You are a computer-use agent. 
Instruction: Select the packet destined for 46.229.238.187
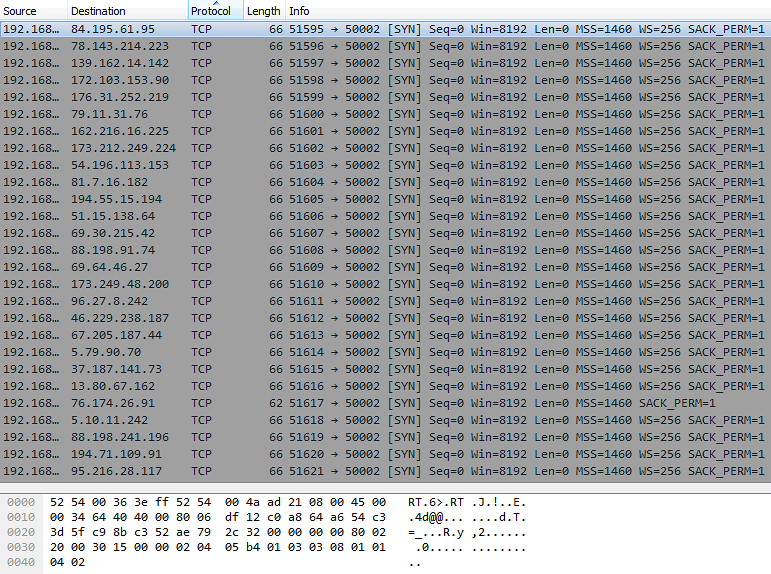coord(119,318)
